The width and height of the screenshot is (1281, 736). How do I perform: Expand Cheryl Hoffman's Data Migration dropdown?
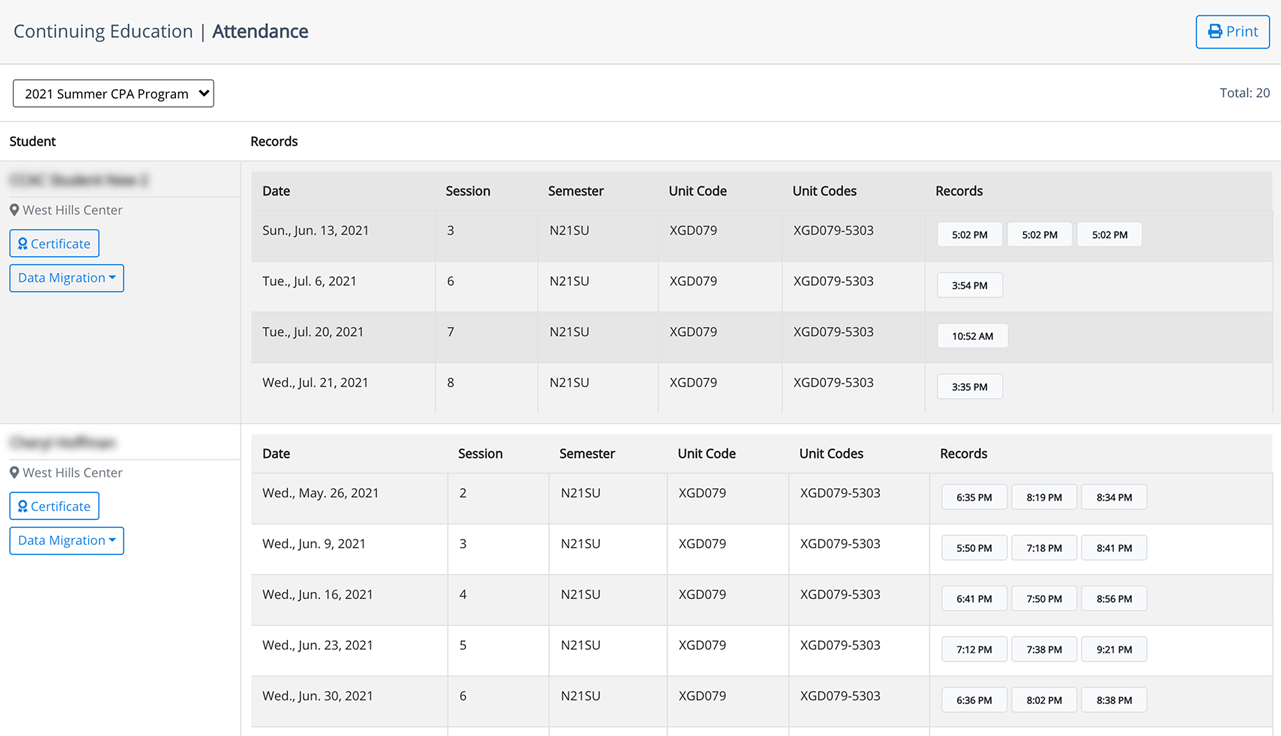[x=66, y=540]
